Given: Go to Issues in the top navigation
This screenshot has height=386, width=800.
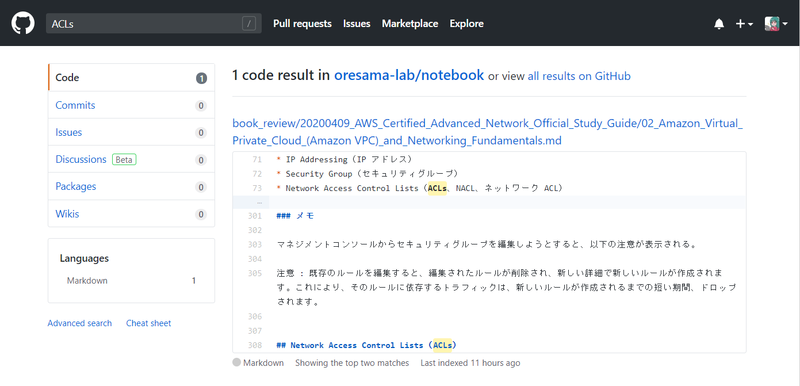Looking at the screenshot, I should (x=357, y=23).
